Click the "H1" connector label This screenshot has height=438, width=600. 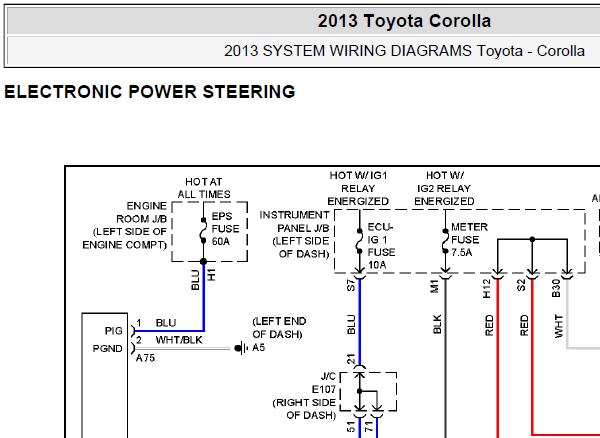[212, 275]
